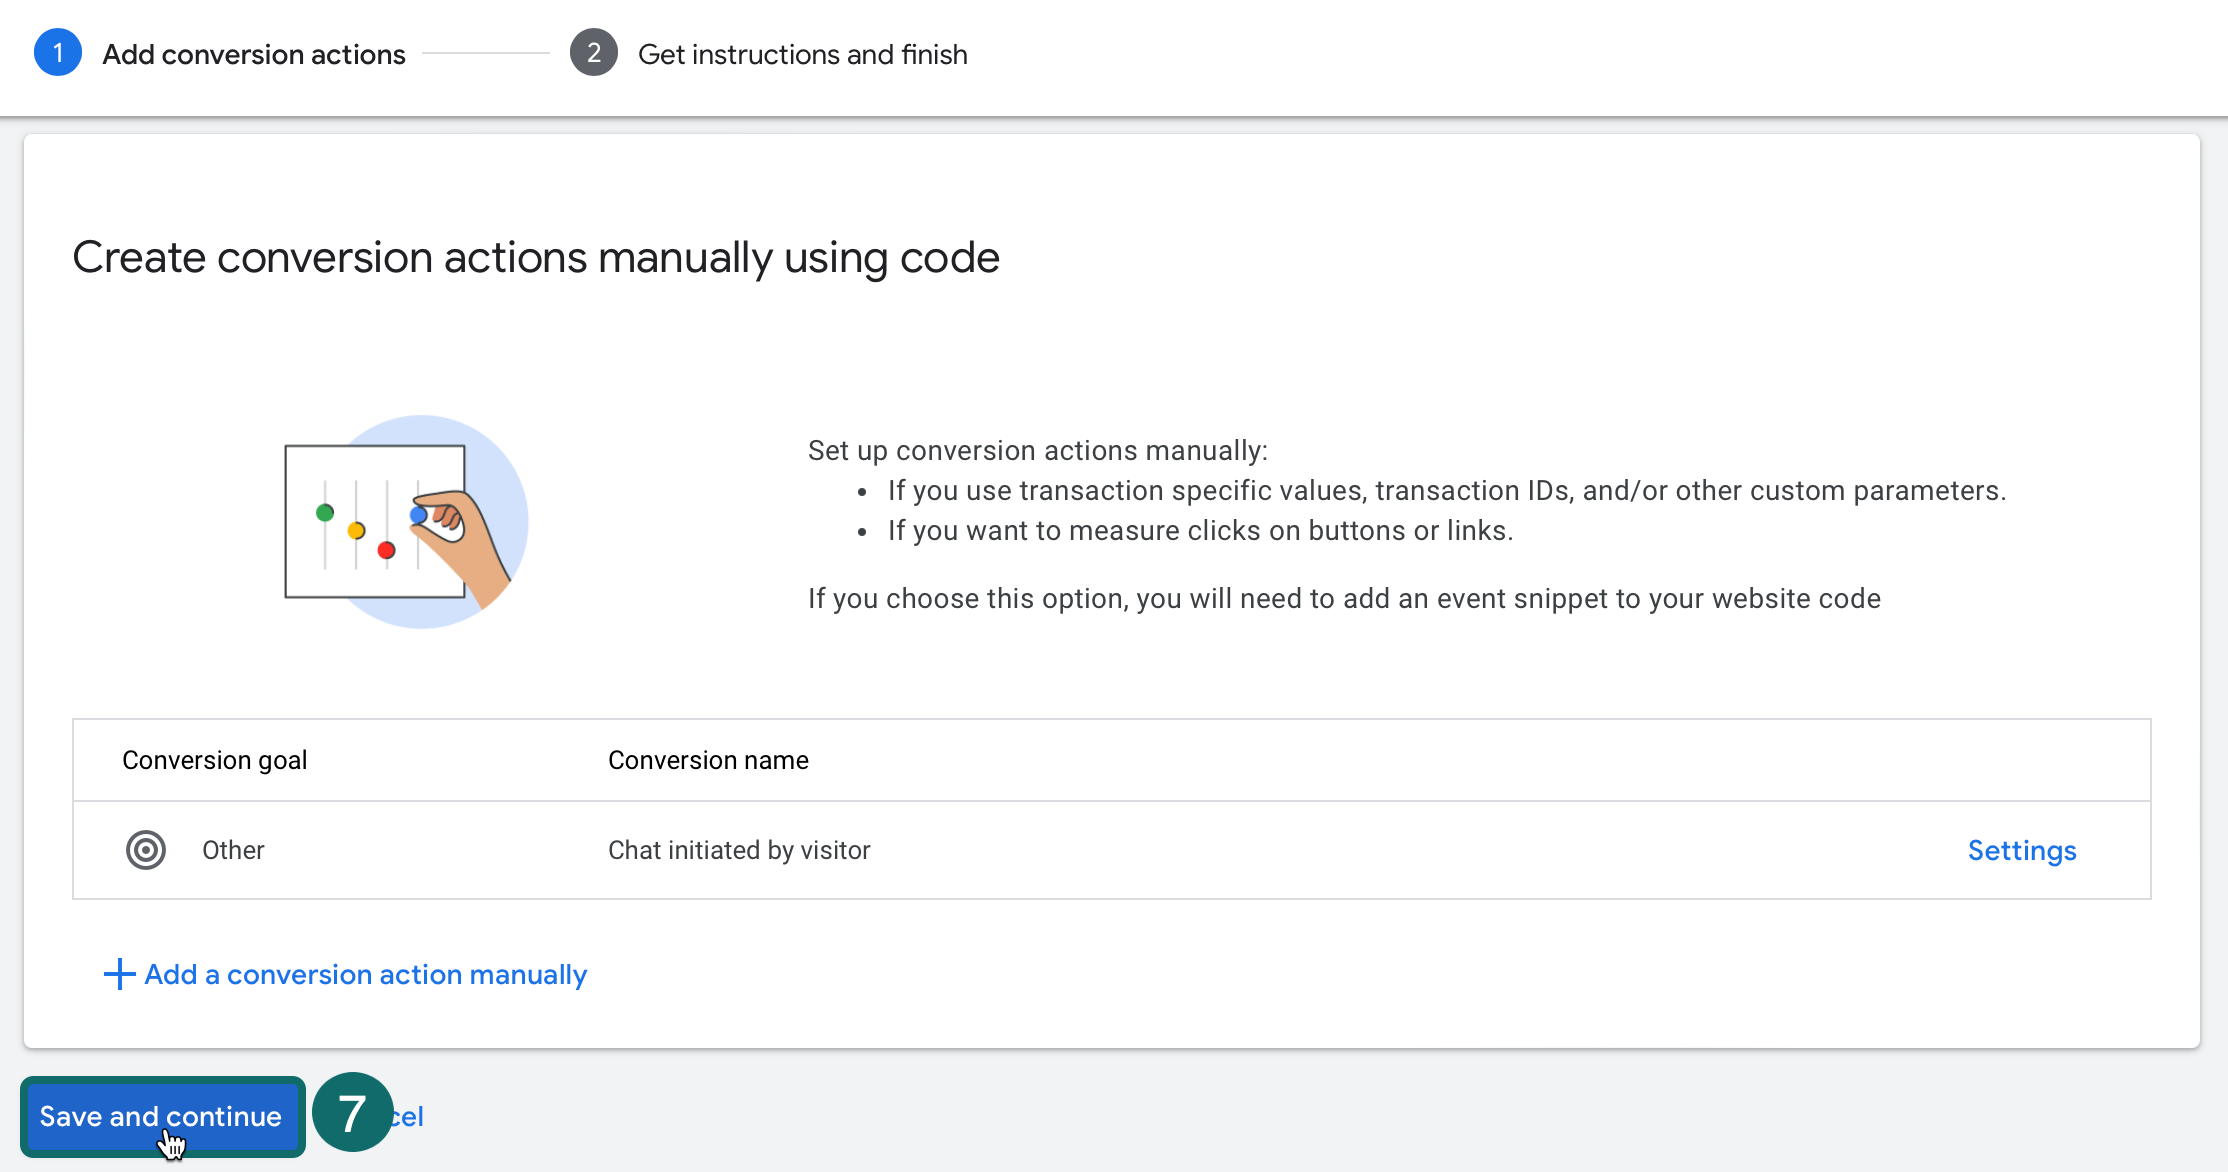
Task: Click the Conversion goal column header
Action: [x=215, y=760]
